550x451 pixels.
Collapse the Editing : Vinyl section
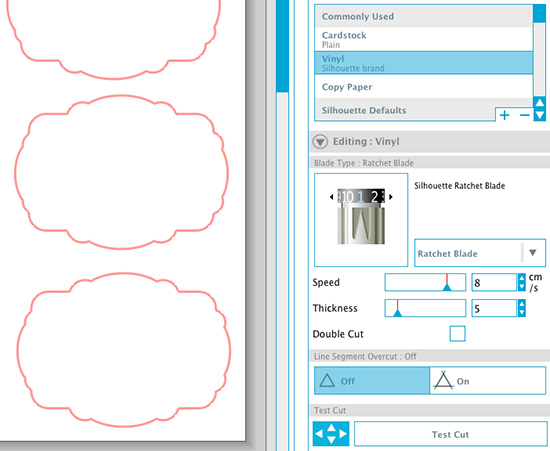click(x=320, y=142)
